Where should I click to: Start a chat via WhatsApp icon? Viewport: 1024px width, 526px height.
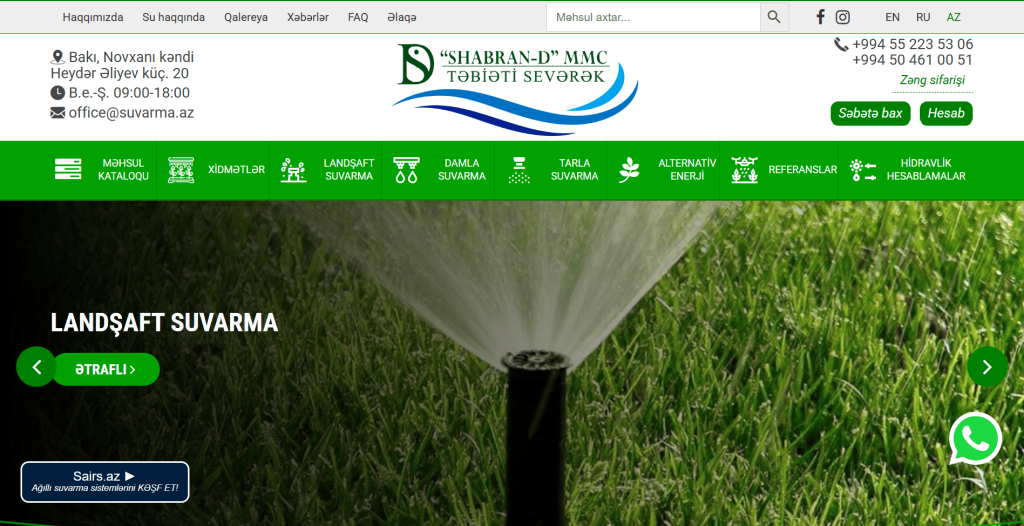(975, 438)
